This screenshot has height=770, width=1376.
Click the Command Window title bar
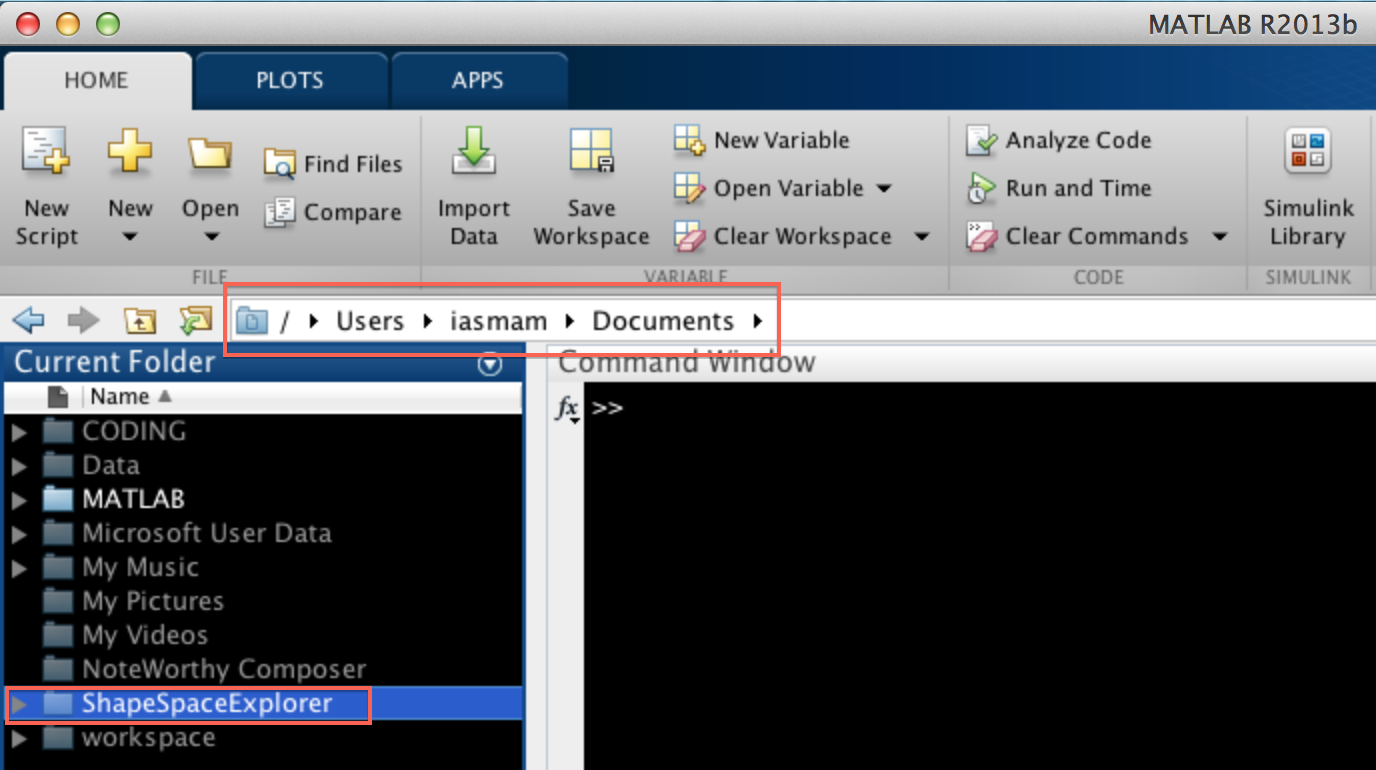[x=962, y=363]
